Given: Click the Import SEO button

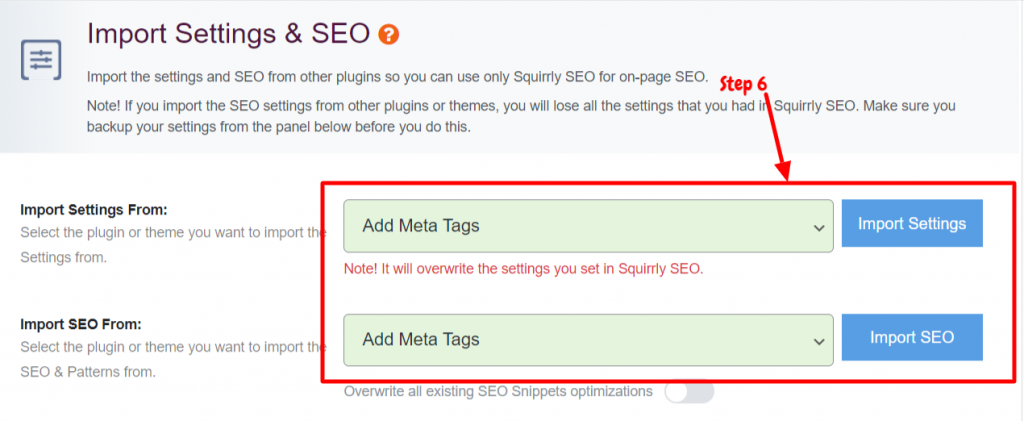Looking at the screenshot, I should pos(912,337).
